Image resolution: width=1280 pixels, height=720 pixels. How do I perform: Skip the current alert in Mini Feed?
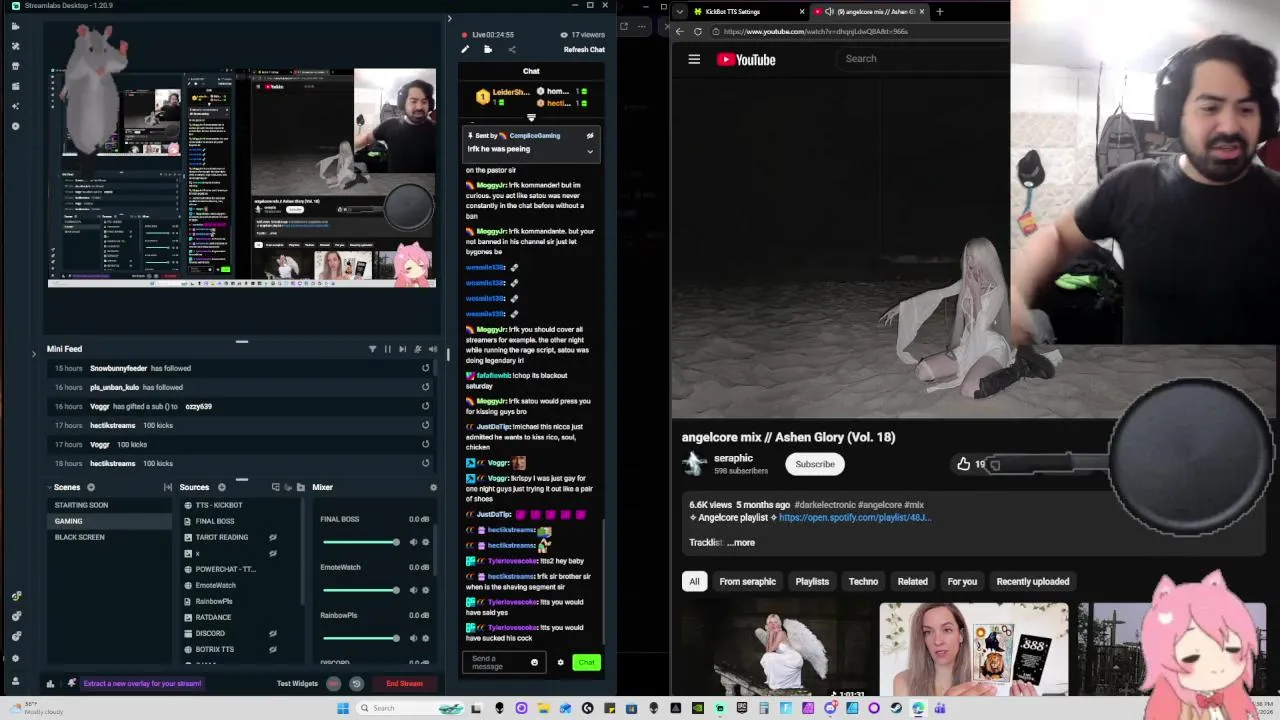coord(402,349)
